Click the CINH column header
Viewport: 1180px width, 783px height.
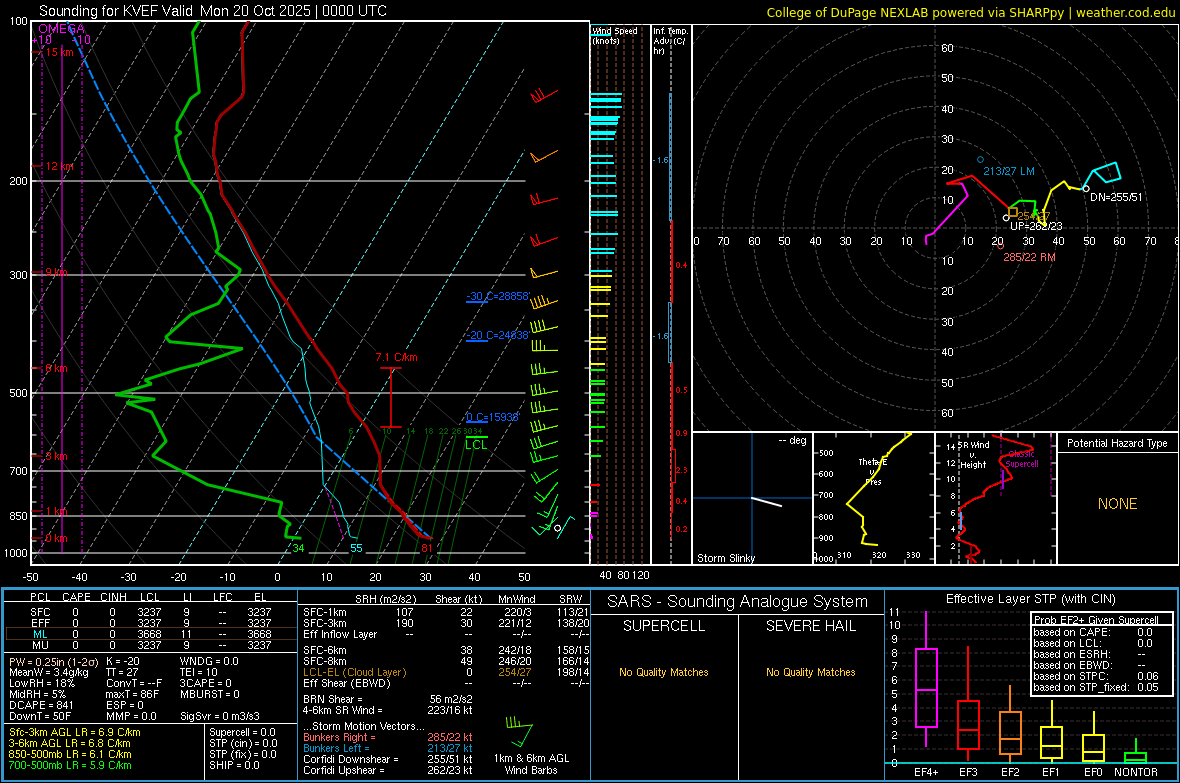tap(113, 597)
